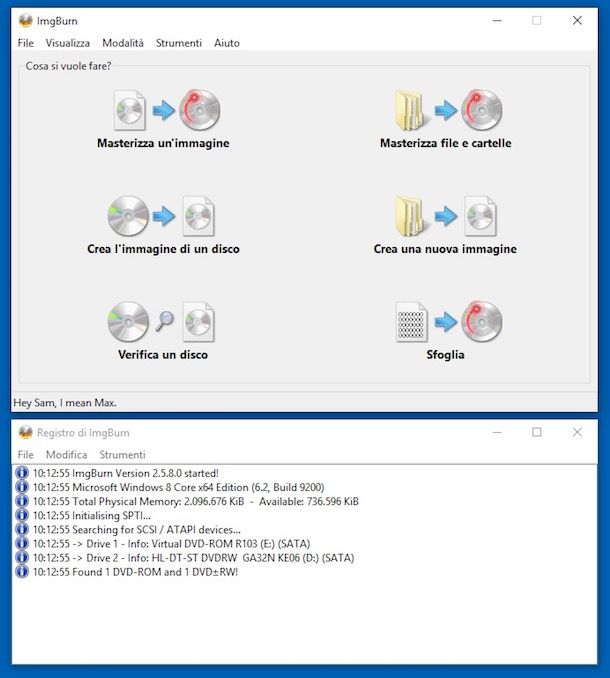The image size is (610, 678).
Task: Select log line 'Searching for SCSI / ATAPI devices...'
Action: (x=137, y=530)
